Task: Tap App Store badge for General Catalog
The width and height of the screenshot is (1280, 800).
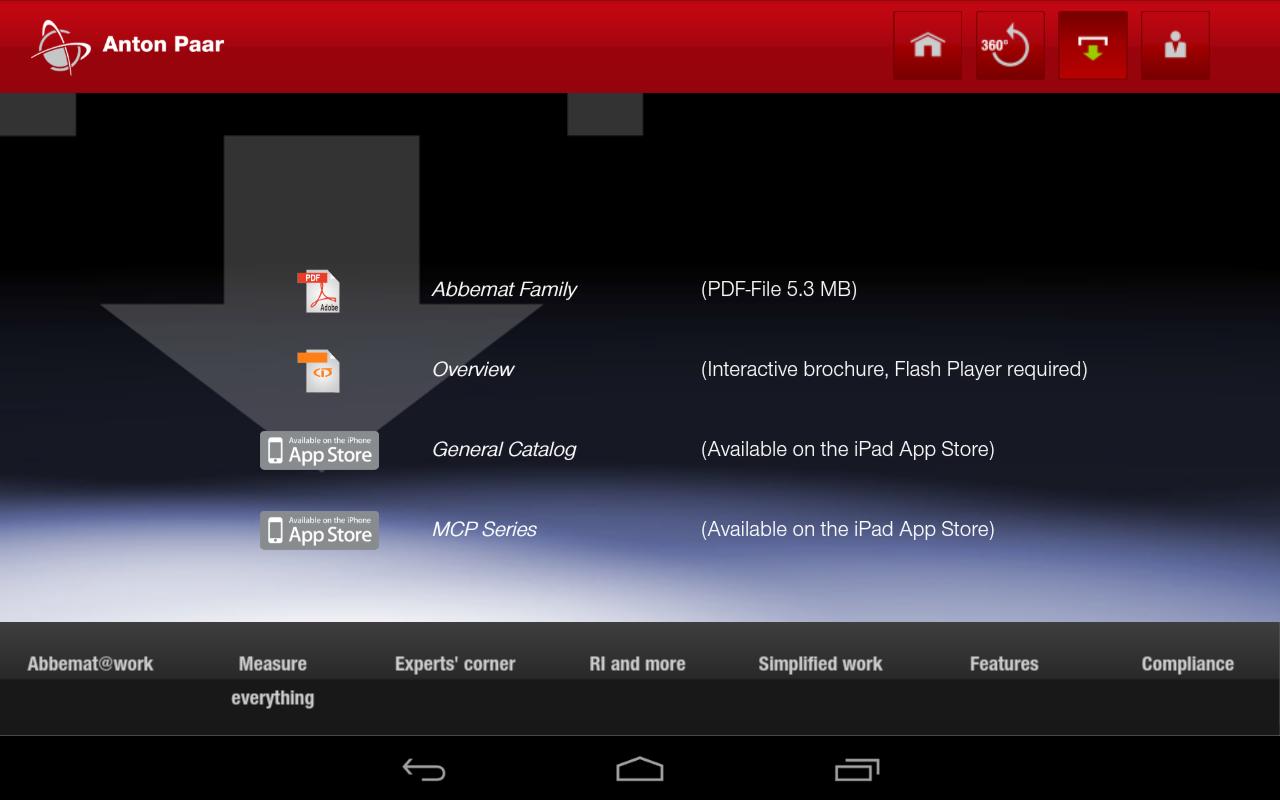Action: click(x=319, y=450)
